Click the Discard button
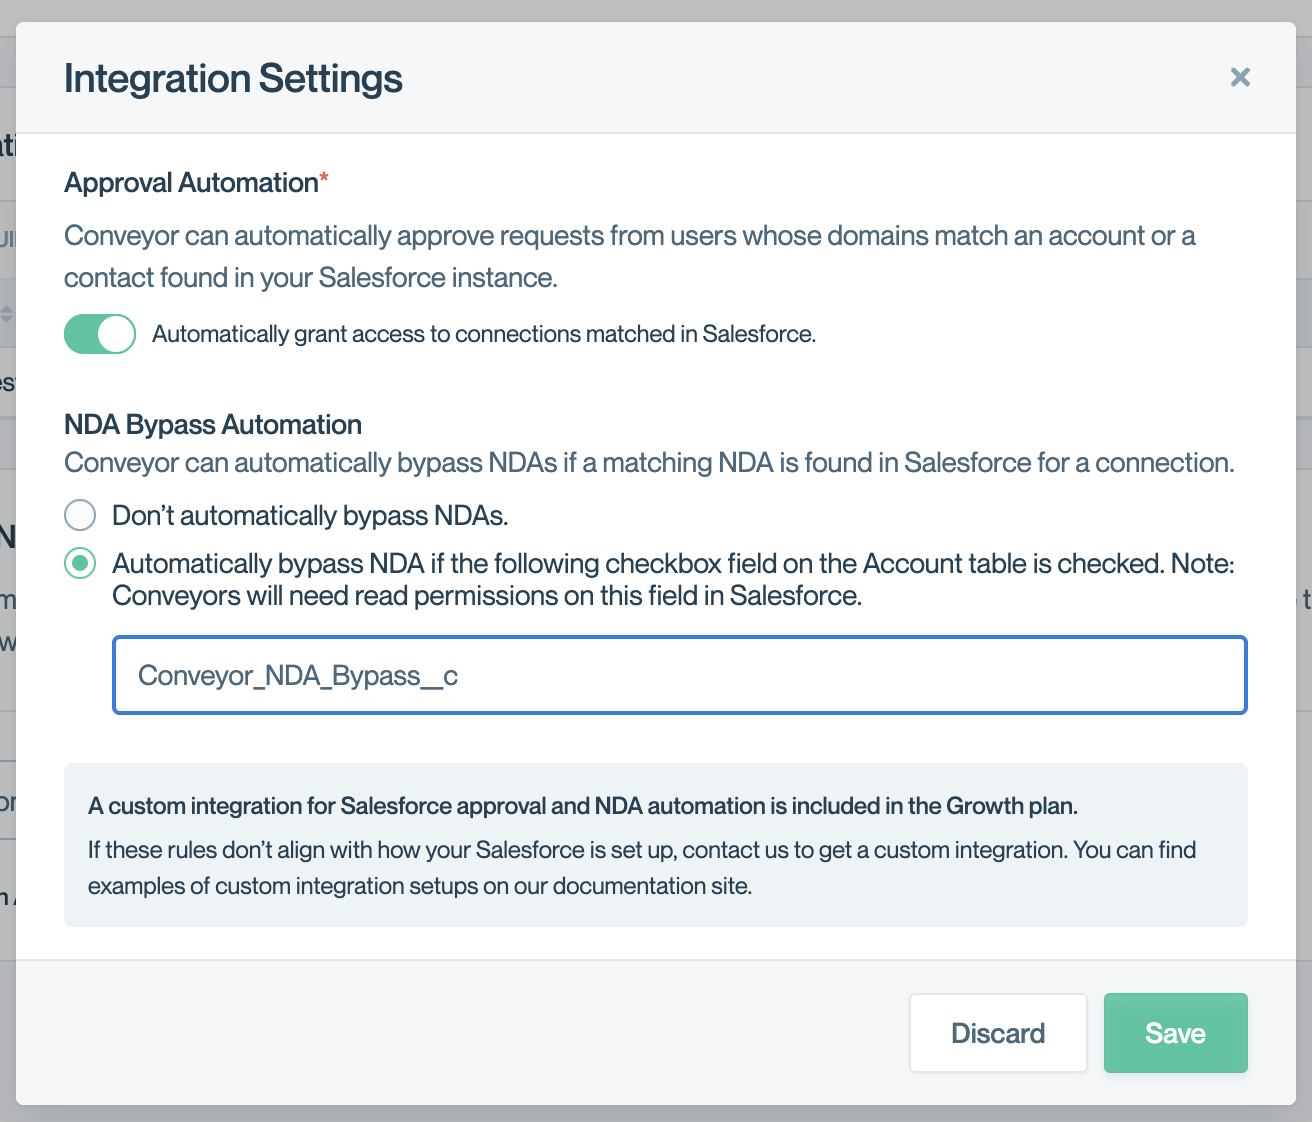1312x1122 pixels. (x=997, y=1033)
